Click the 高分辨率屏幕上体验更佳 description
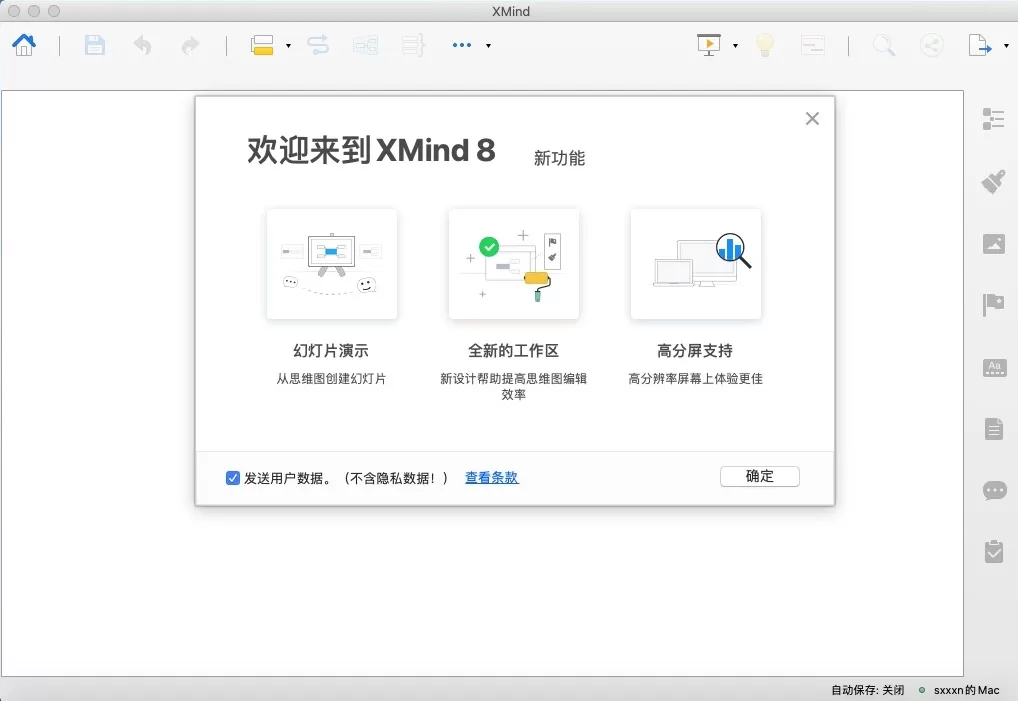This screenshot has width=1018, height=701. pos(695,378)
